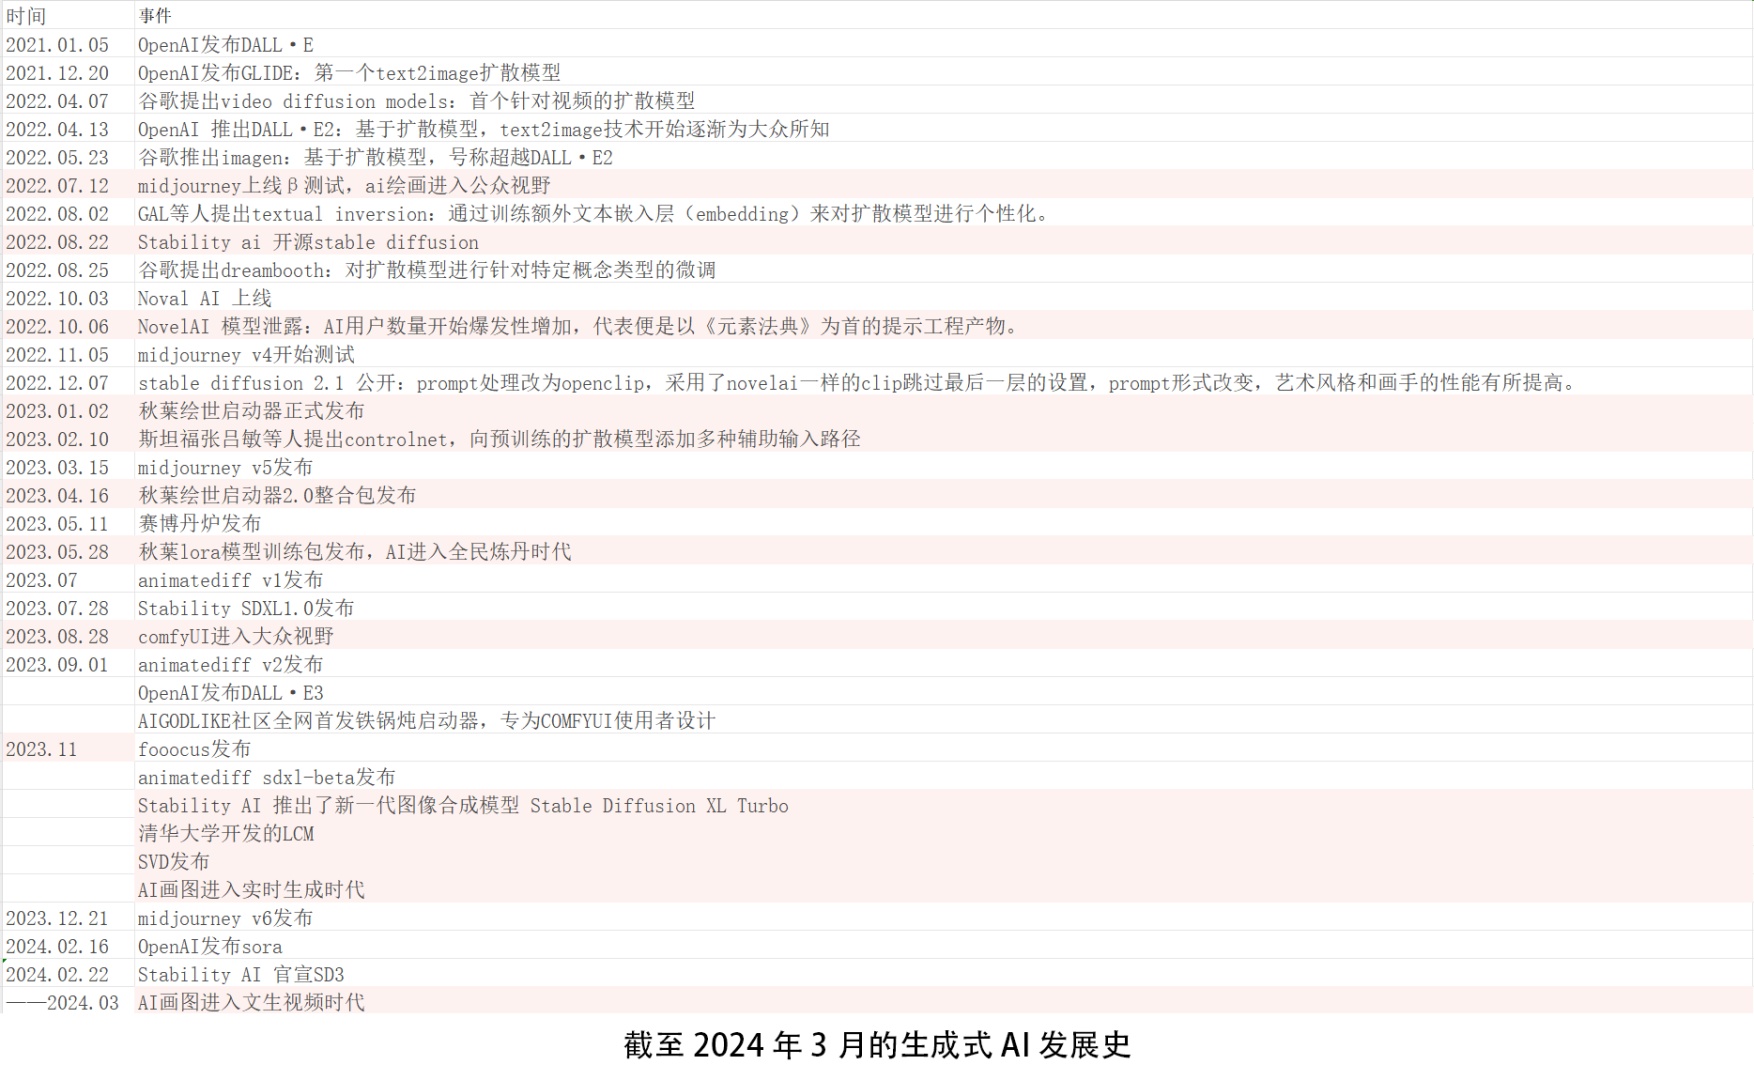Viewport: 1754px width, 1080px height.
Task: Select the 开源stable diffusion event cell
Action: coord(943,241)
